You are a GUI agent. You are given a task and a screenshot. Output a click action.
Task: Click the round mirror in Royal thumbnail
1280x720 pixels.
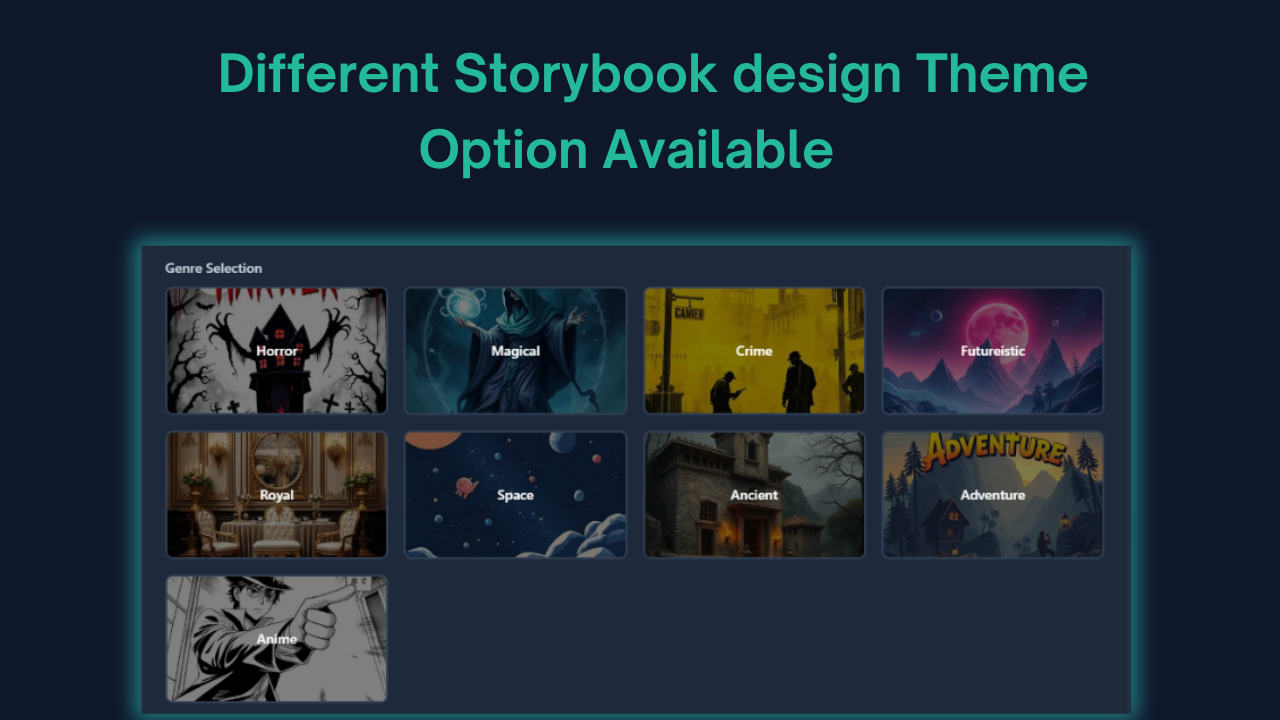tap(277, 460)
